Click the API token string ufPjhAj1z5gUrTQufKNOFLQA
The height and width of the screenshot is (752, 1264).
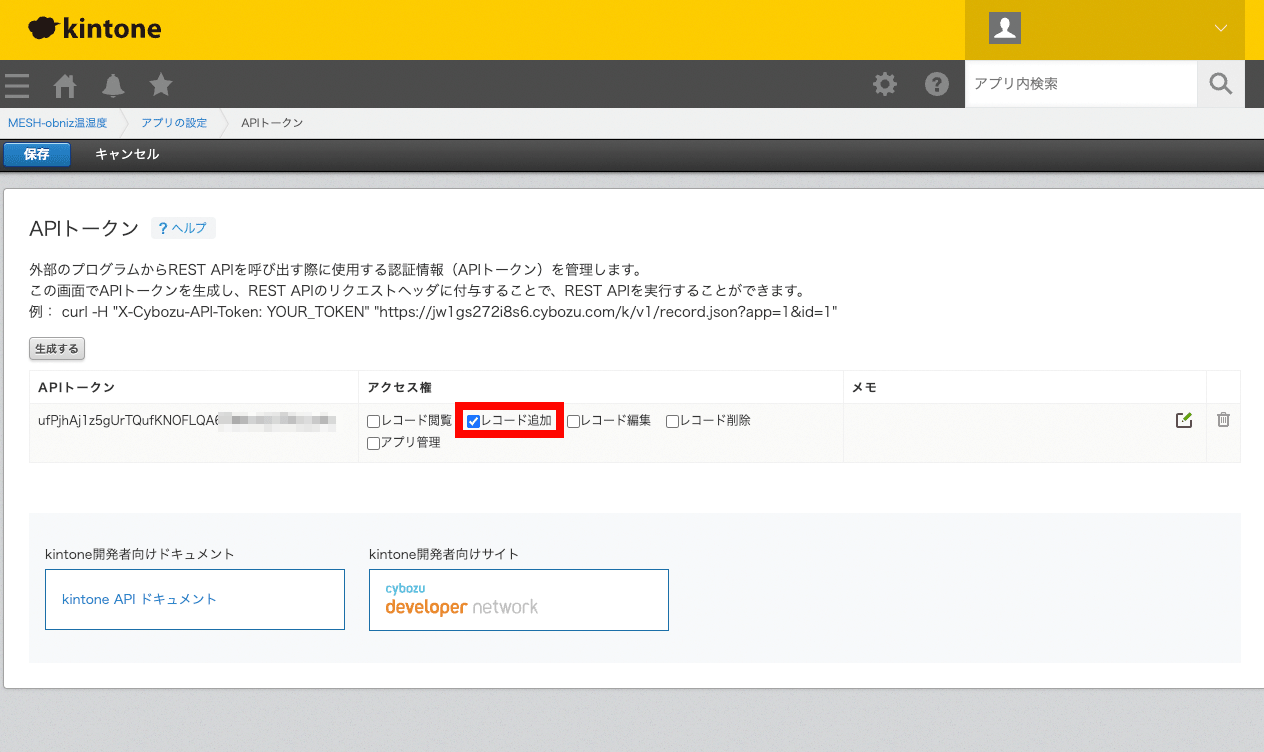coord(186,420)
